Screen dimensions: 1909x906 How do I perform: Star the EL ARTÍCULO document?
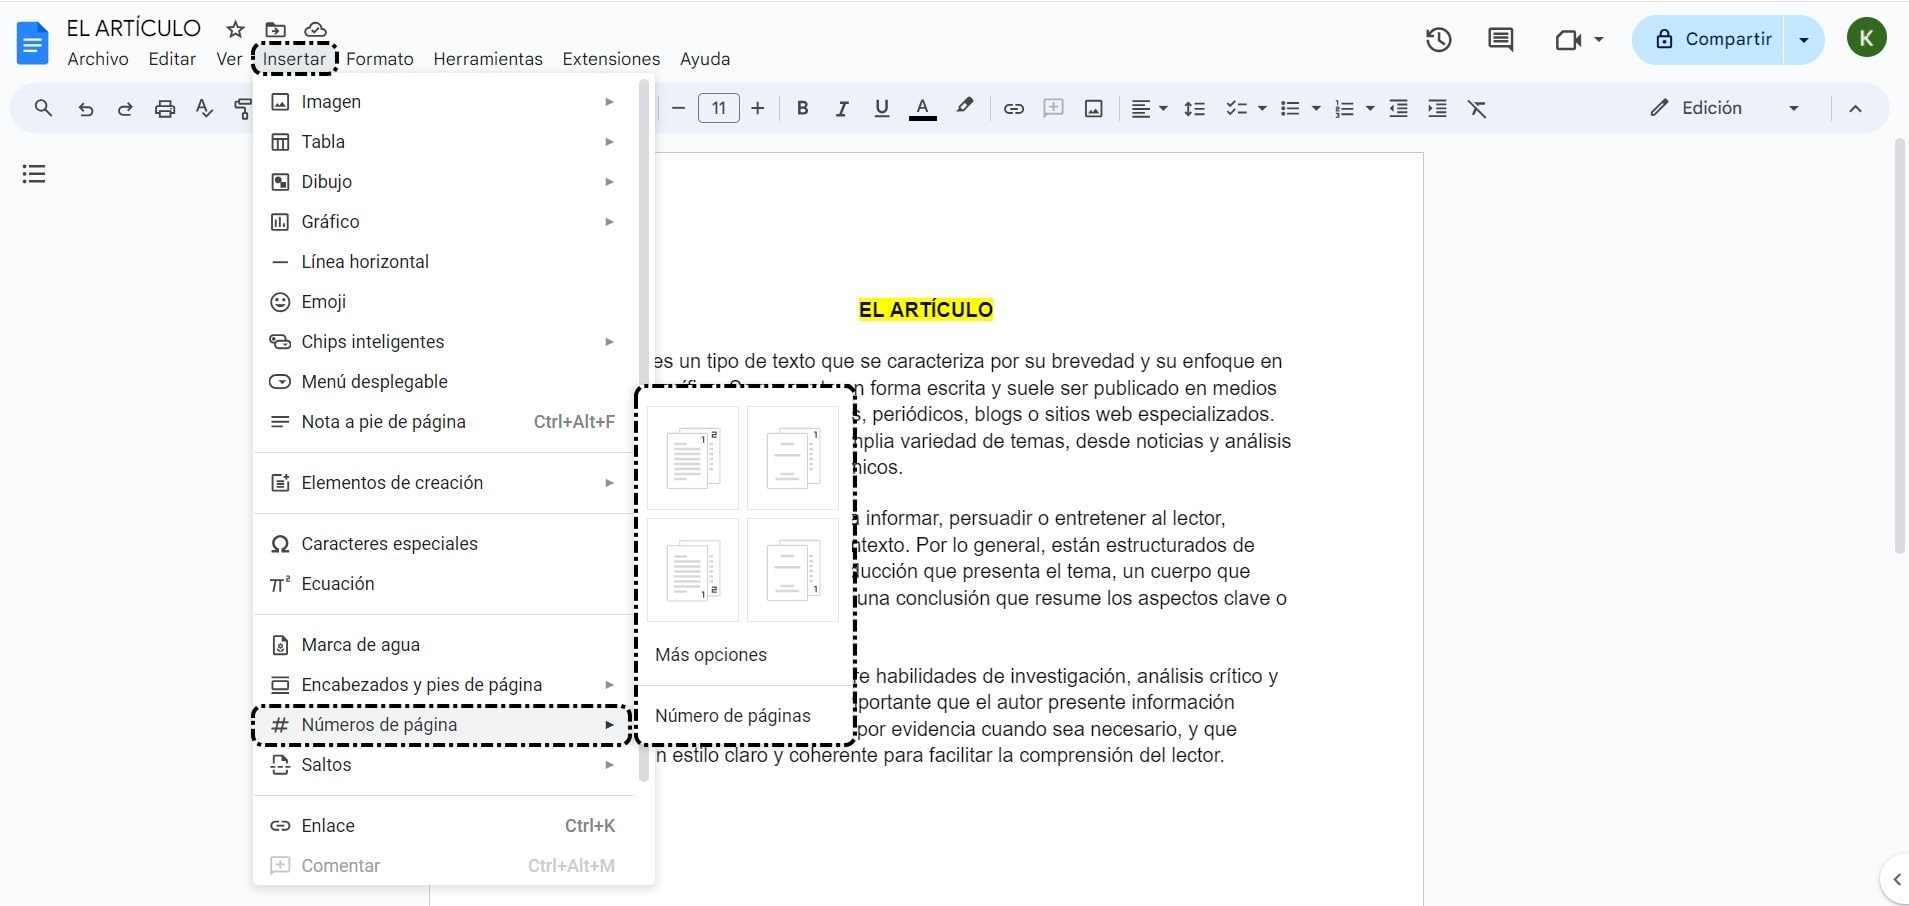coord(235,29)
